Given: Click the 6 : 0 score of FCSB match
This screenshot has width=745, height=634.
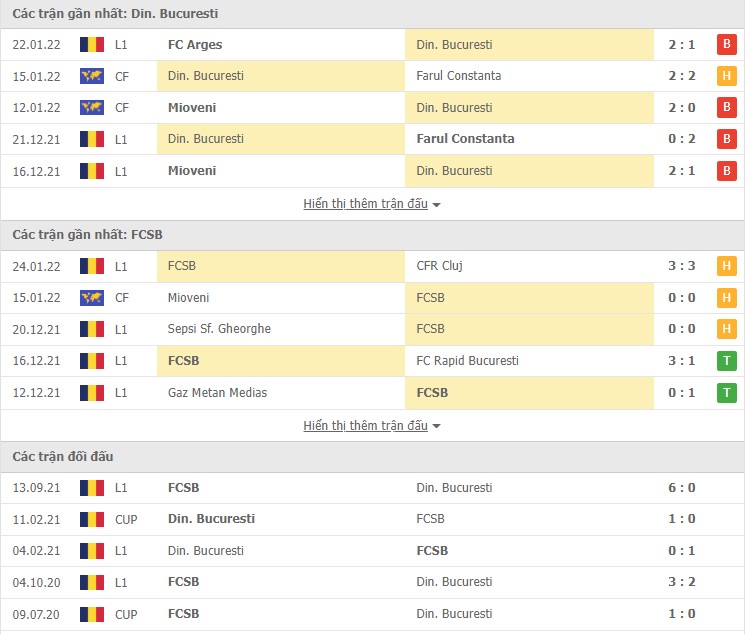Looking at the screenshot, I should [680, 488].
